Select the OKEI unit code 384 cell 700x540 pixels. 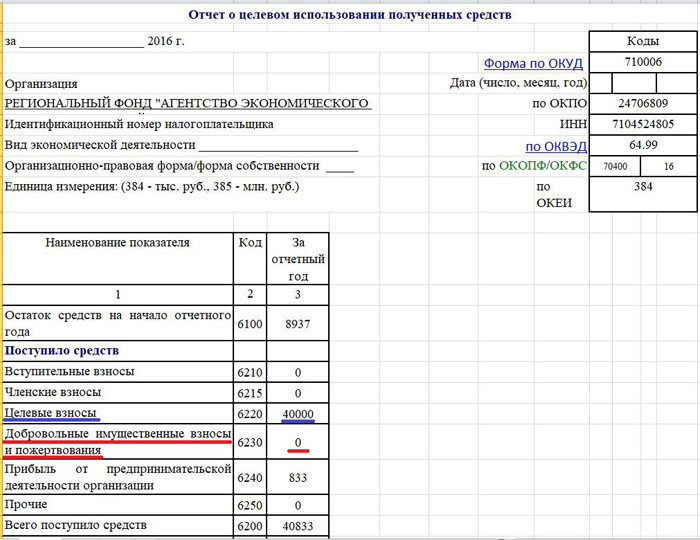click(x=643, y=187)
